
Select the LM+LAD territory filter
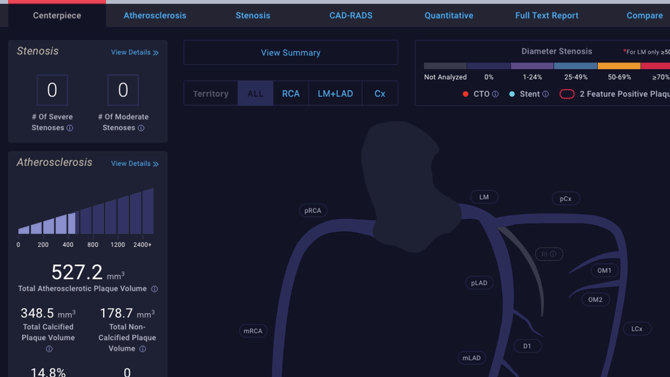coord(335,94)
